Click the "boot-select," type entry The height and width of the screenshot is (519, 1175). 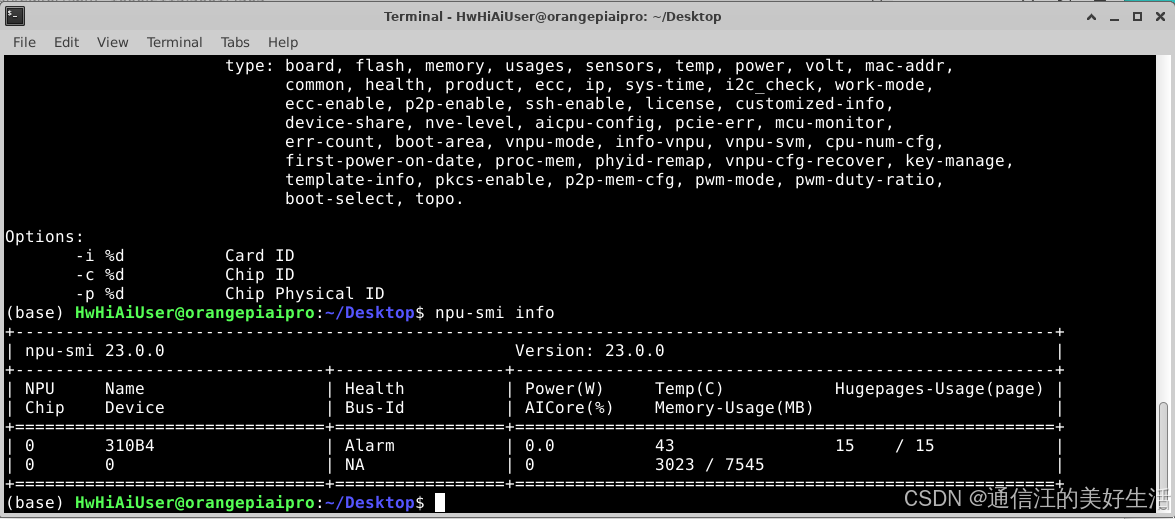coord(345,198)
